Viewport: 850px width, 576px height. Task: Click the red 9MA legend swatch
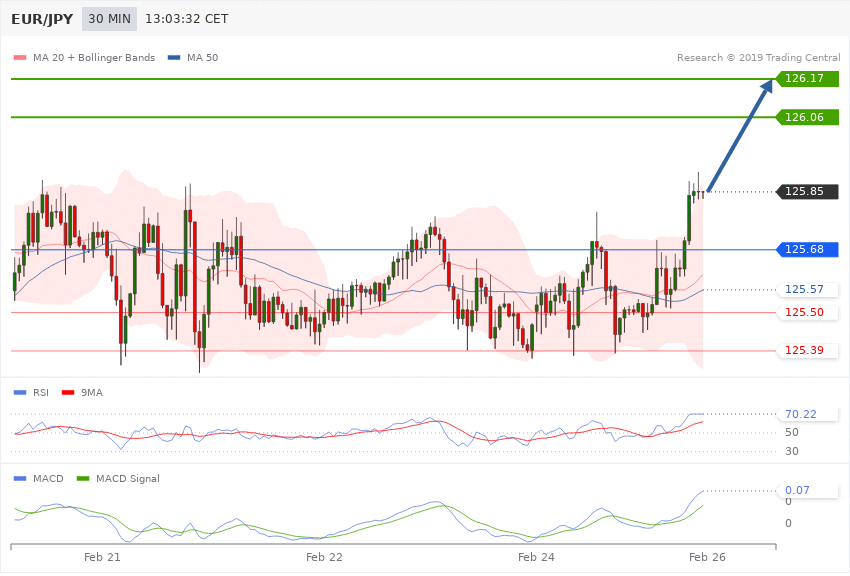pos(68,392)
